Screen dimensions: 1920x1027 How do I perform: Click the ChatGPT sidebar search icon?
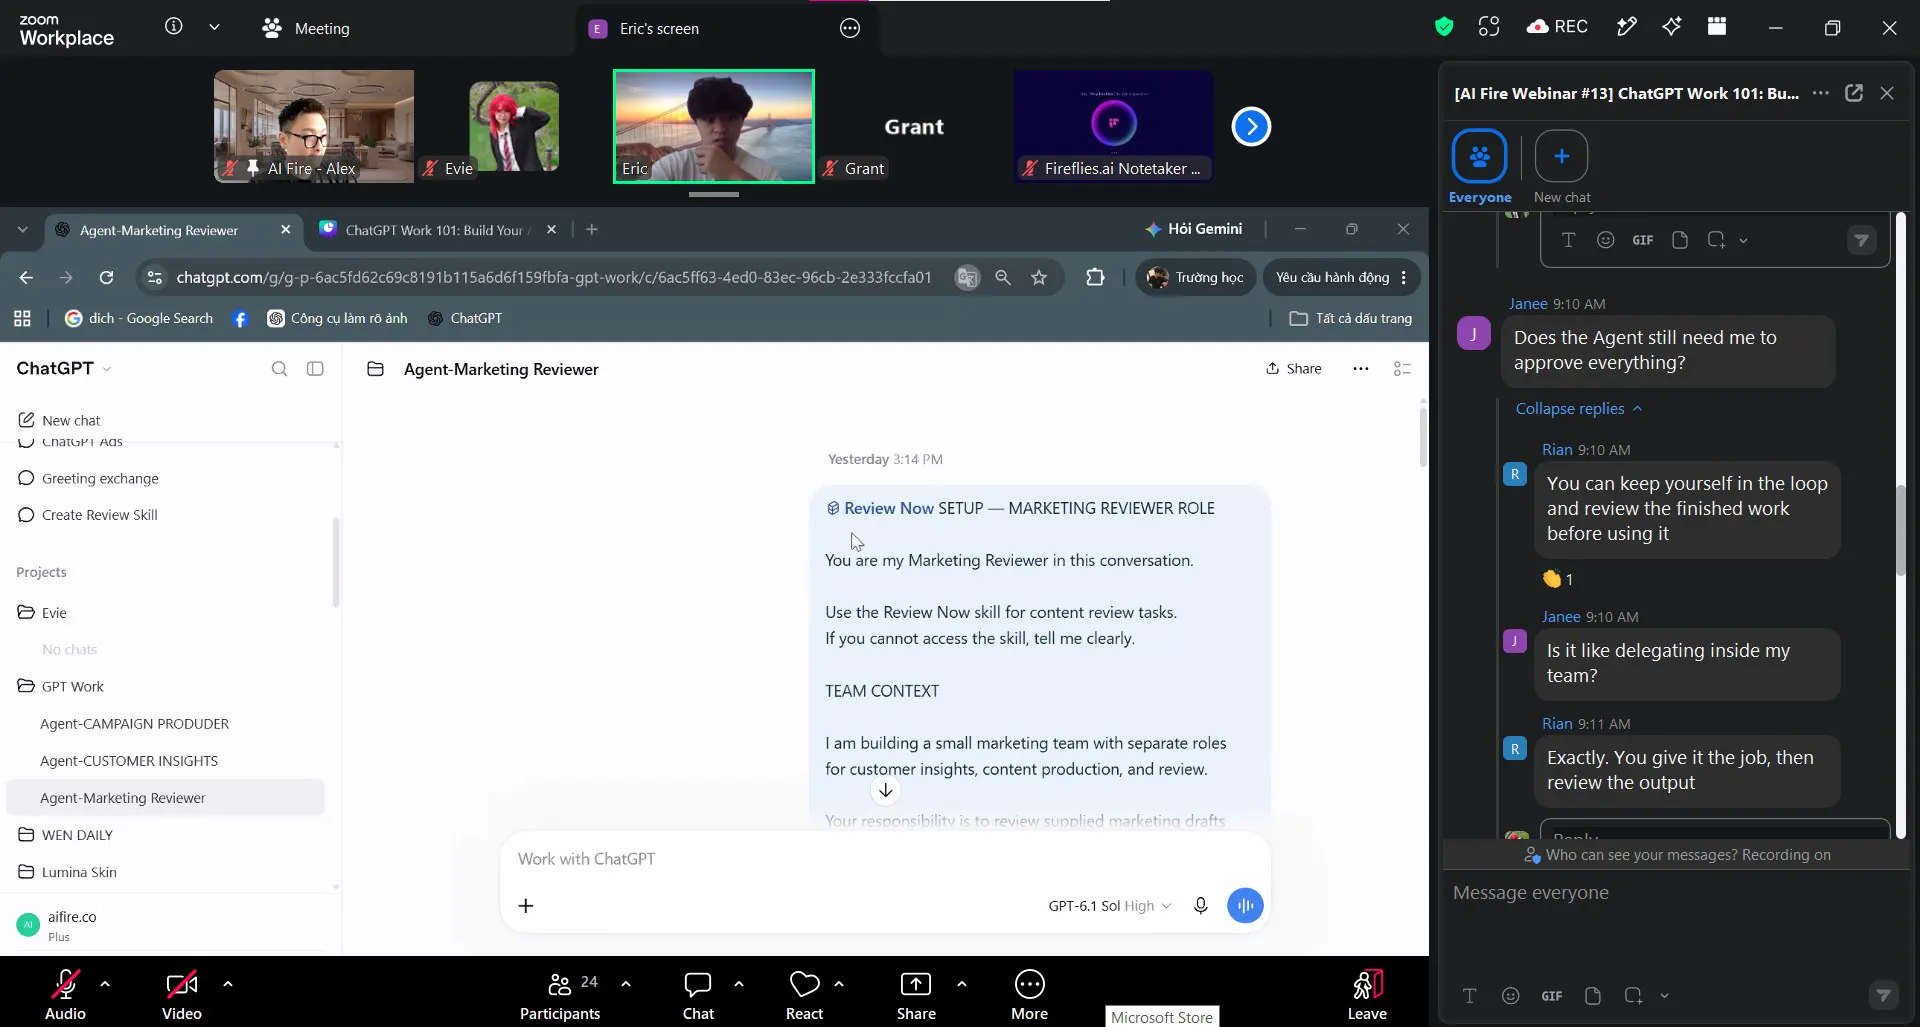click(x=279, y=369)
